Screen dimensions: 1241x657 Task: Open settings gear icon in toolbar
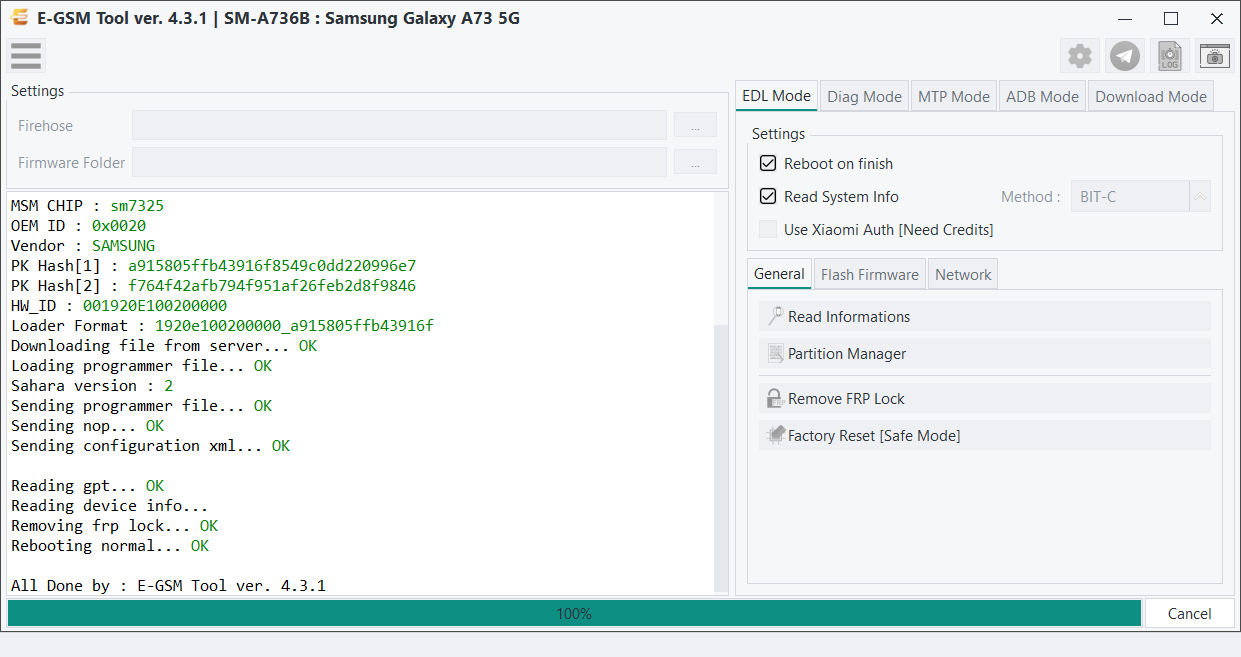1080,56
